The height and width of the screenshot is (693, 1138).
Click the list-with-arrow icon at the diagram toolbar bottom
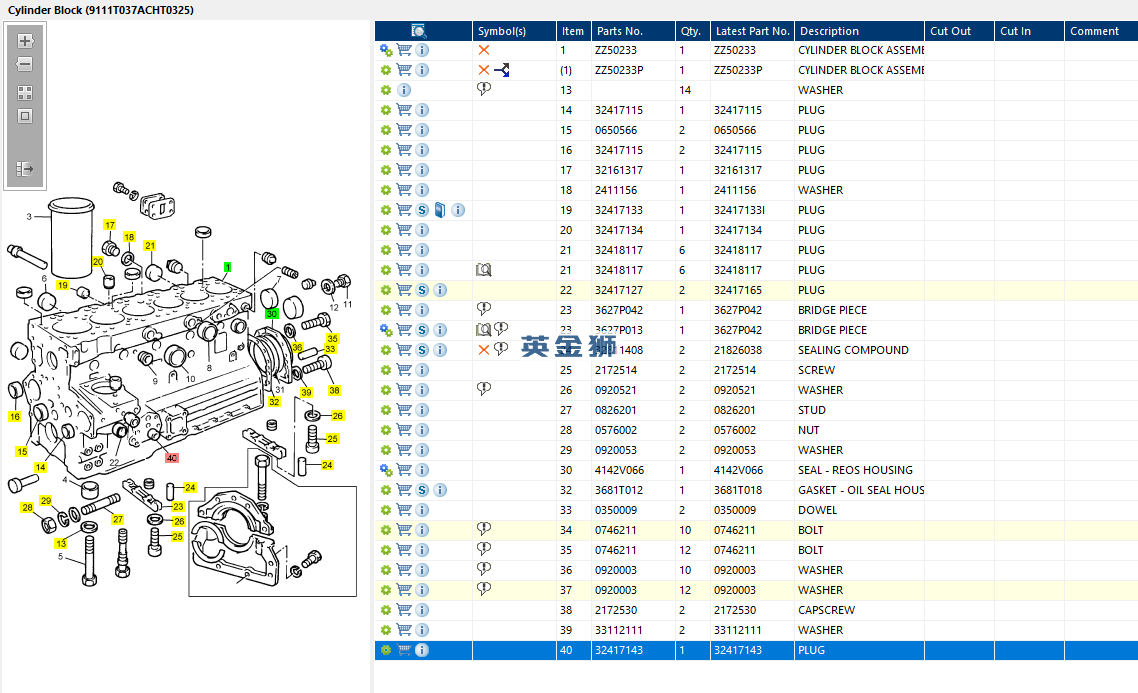(x=25, y=169)
